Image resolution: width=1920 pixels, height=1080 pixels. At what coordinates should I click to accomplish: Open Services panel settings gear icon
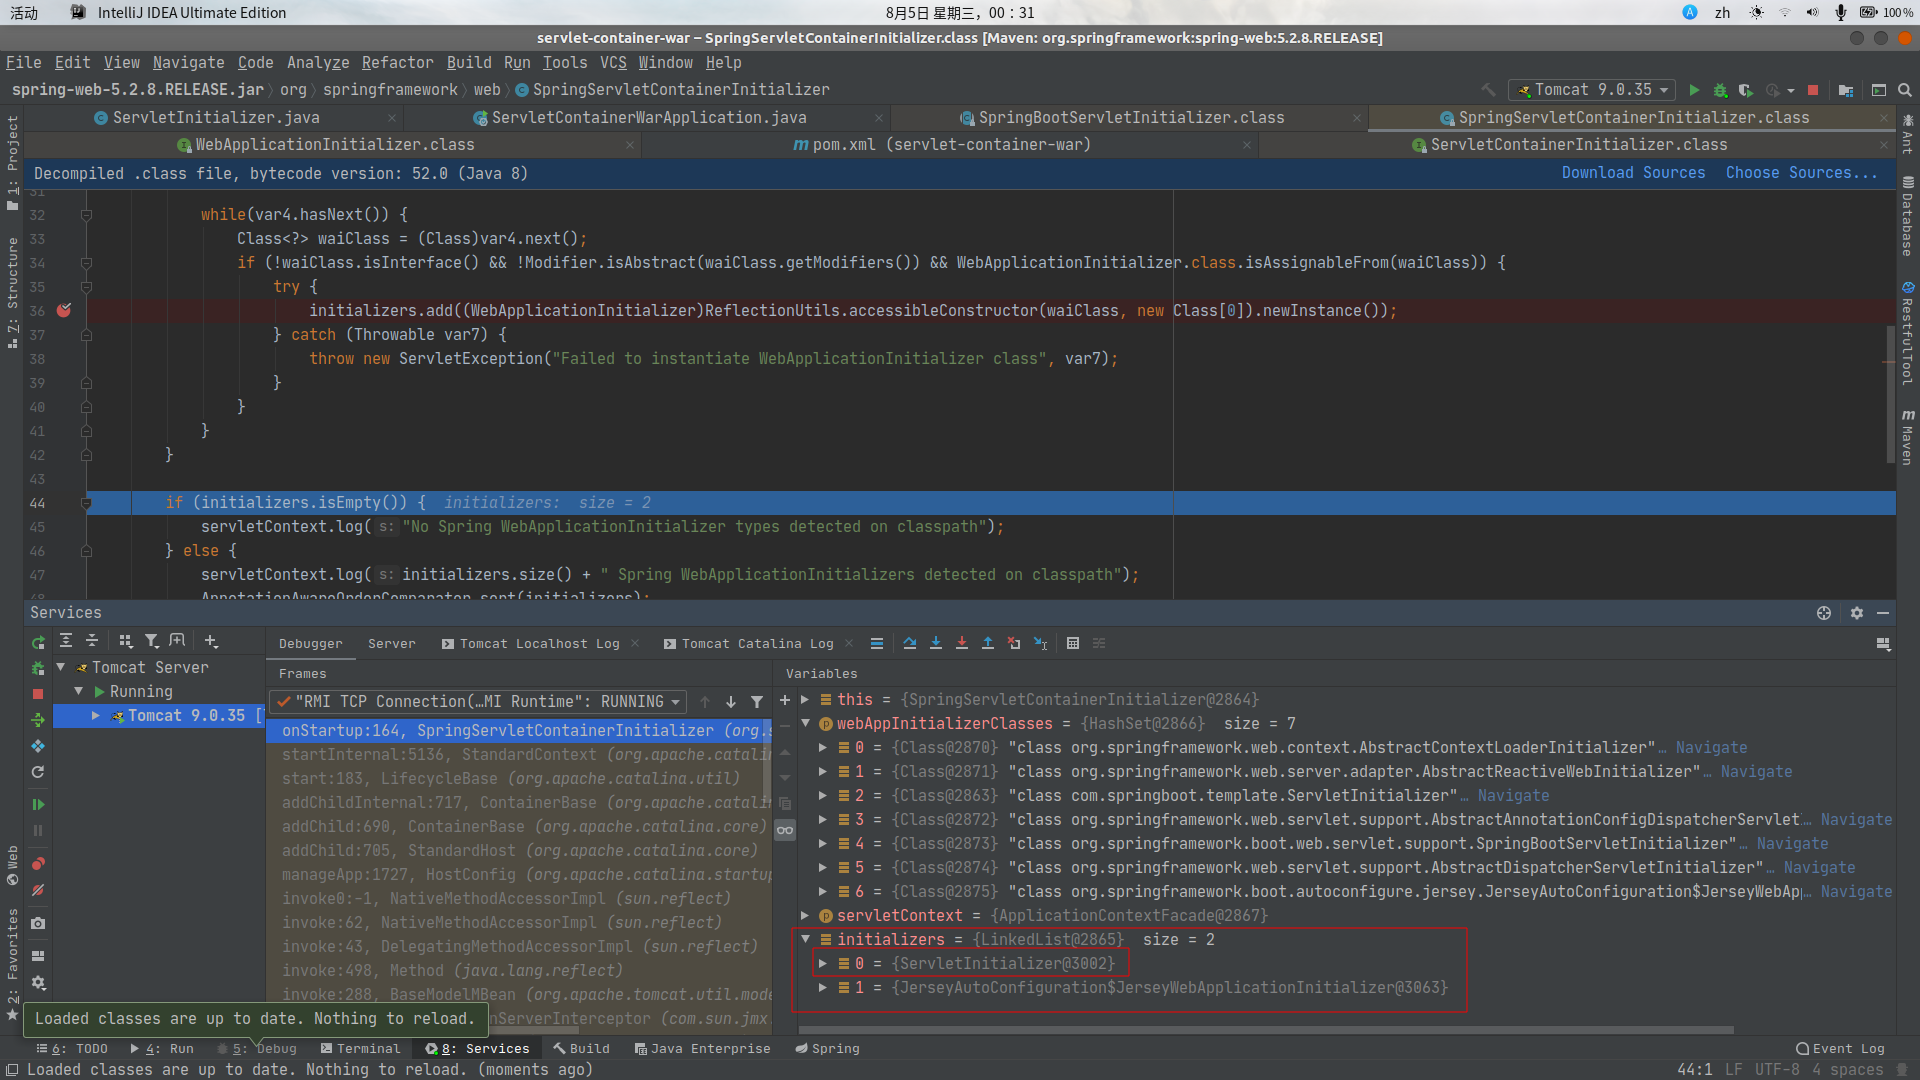click(x=1857, y=613)
